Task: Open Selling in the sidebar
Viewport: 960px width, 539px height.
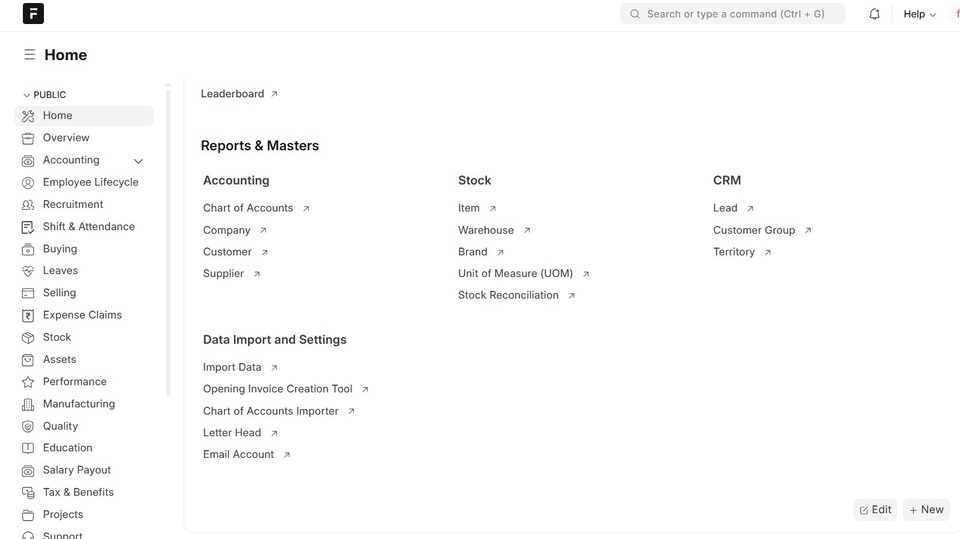Action: [x=59, y=293]
